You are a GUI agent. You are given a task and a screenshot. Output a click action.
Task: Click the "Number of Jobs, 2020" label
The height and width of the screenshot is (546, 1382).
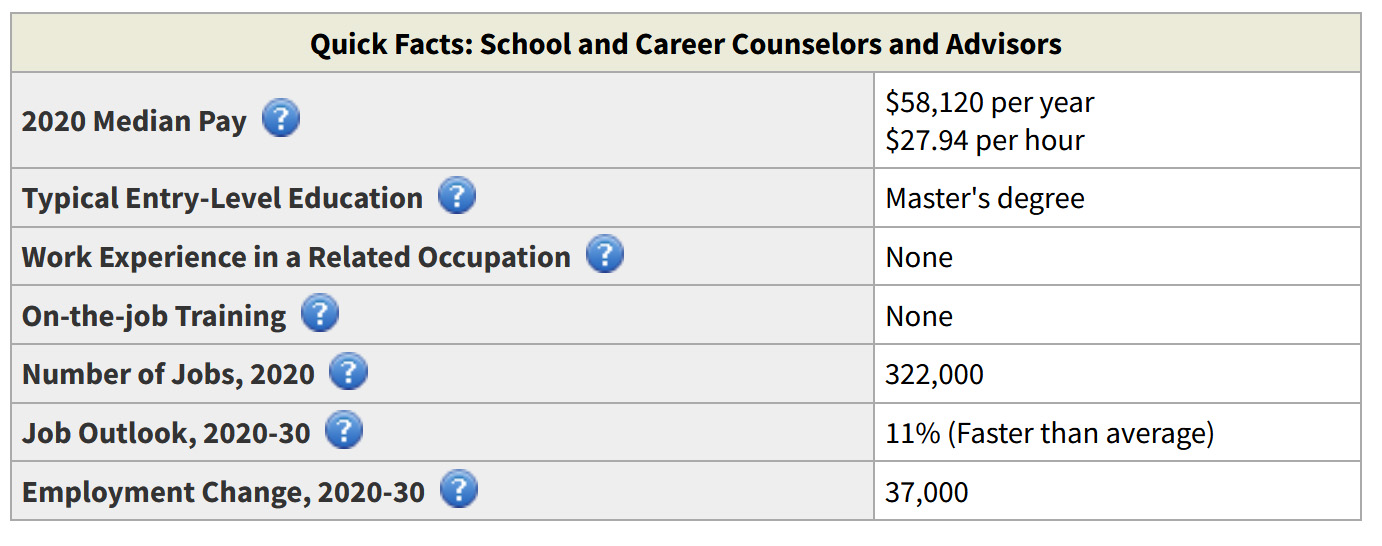click(x=168, y=374)
